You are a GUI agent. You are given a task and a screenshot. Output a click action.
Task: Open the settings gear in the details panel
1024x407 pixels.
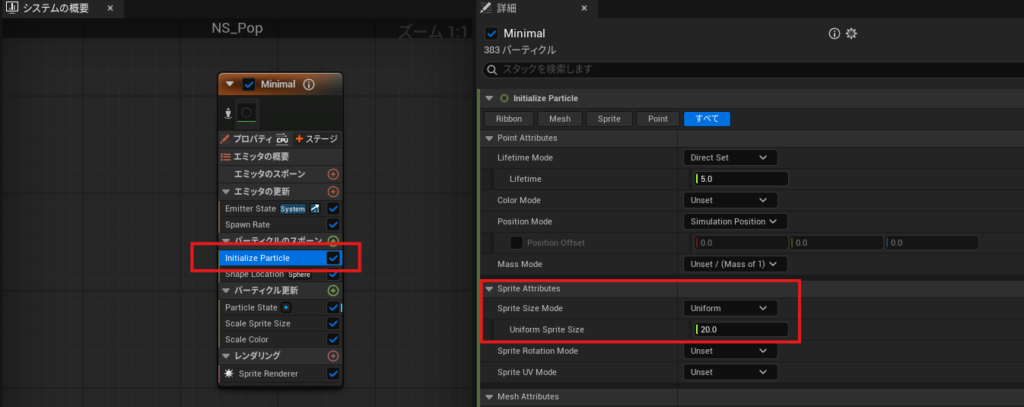851,33
